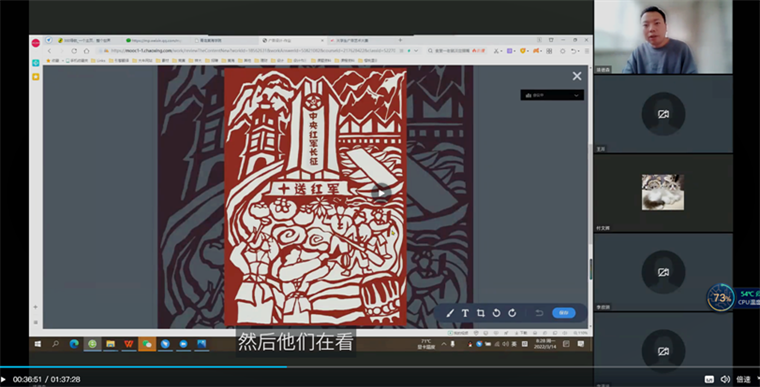Open a new browser tab

pyautogui.click(x=400, y=40)
